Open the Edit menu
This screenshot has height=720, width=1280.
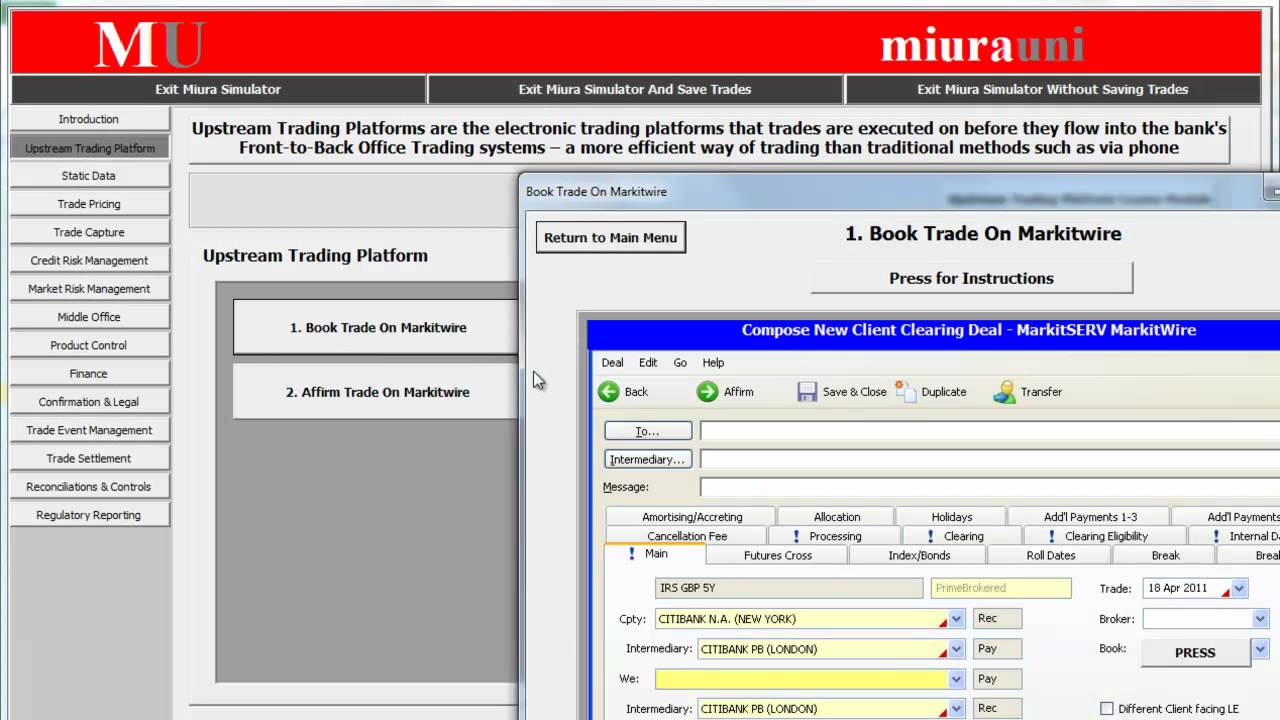[648, 363]
